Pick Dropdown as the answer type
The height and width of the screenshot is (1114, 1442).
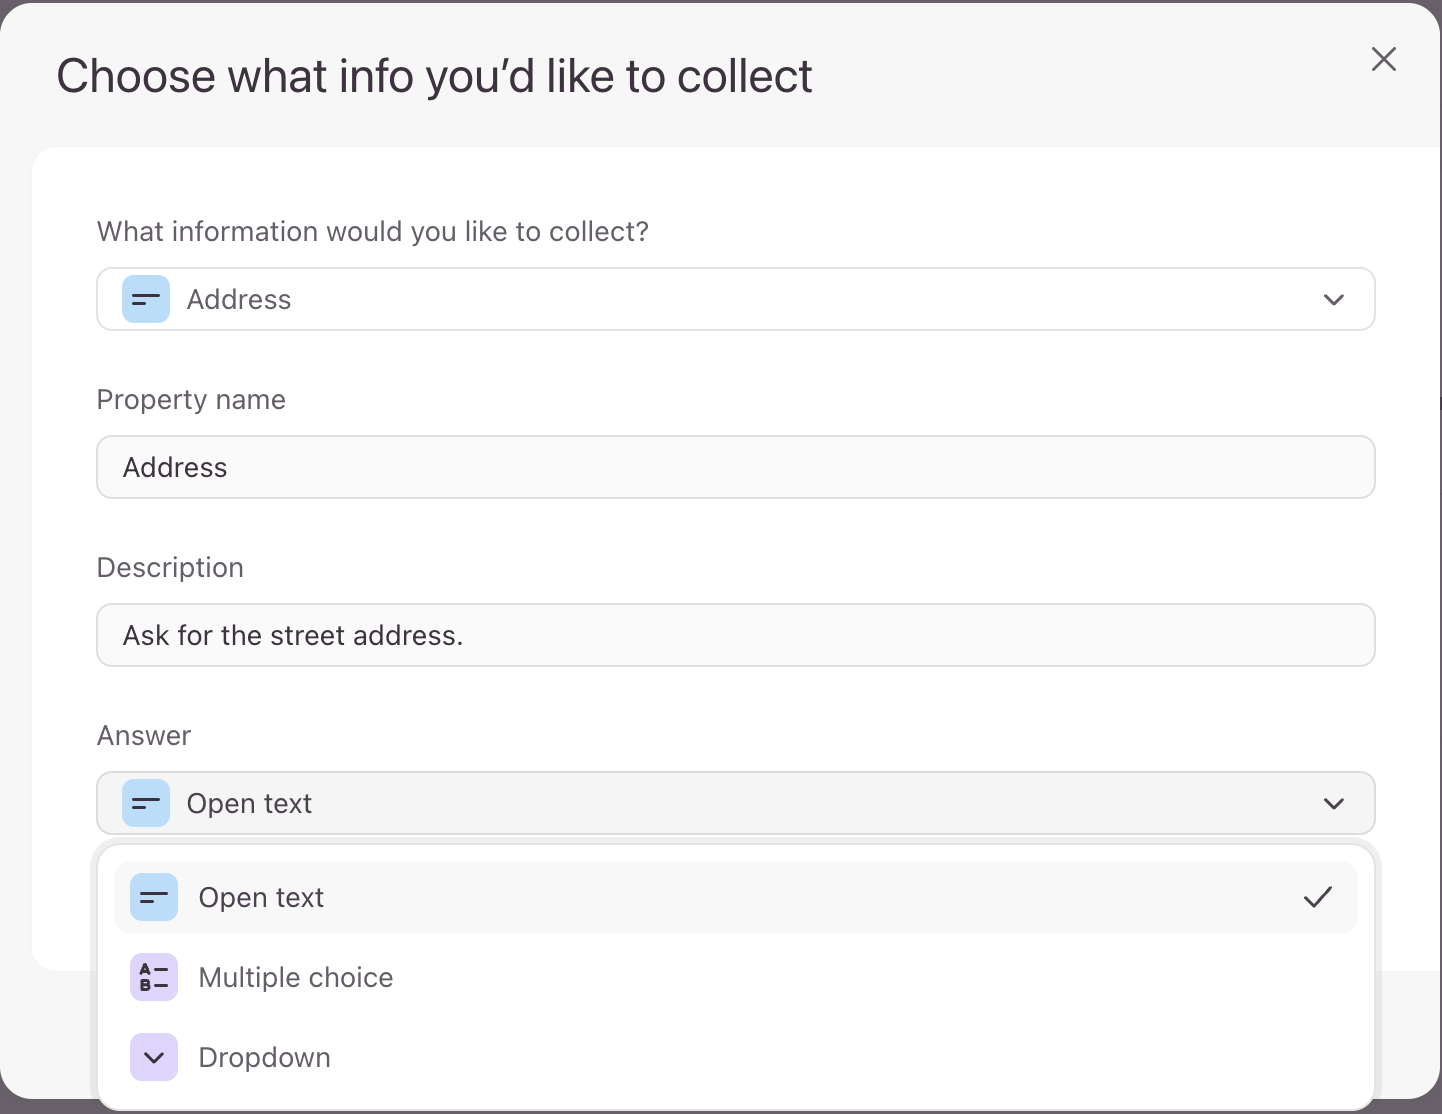265,1058
